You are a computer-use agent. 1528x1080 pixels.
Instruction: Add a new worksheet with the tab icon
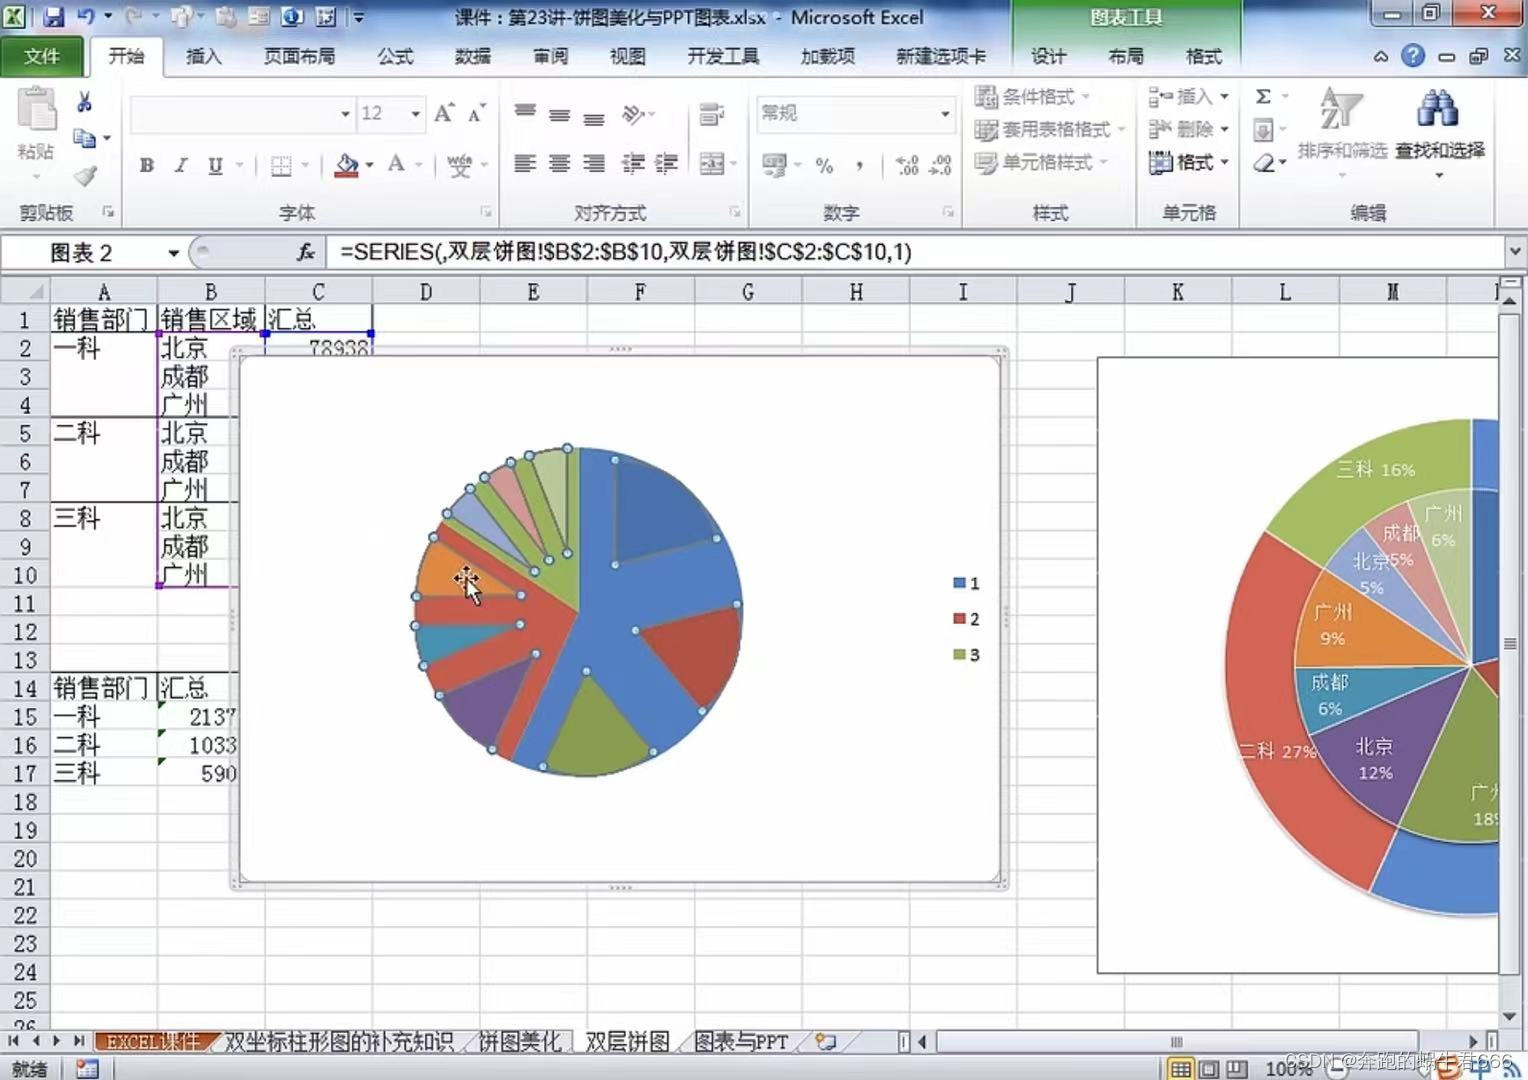click(x=825, y=1041)
